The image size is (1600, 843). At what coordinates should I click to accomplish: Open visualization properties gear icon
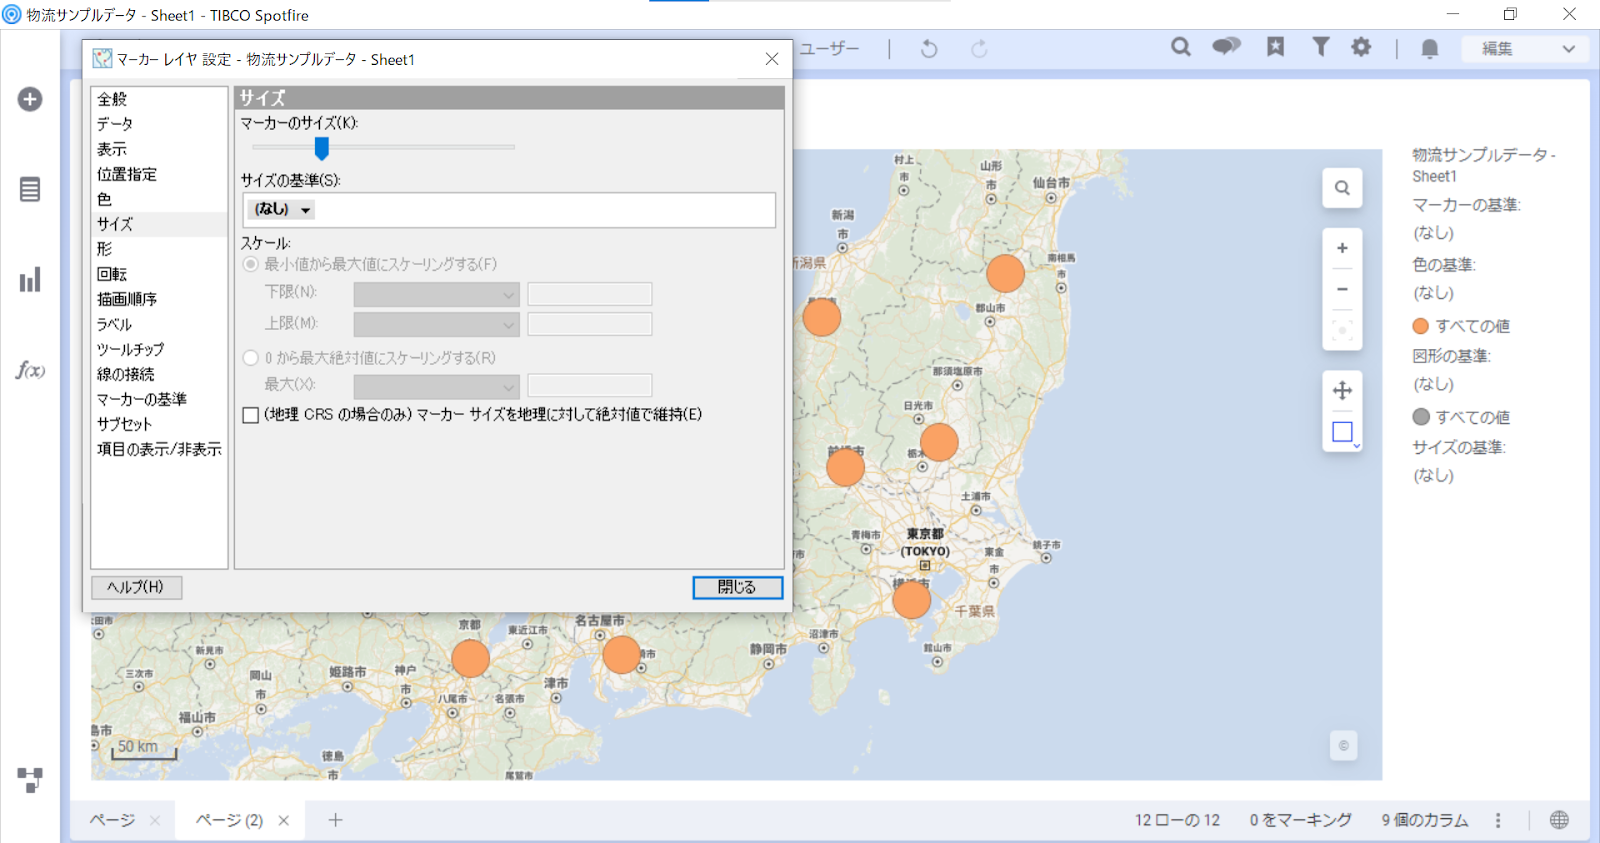pyautogui.click(x=1361, y=47)
